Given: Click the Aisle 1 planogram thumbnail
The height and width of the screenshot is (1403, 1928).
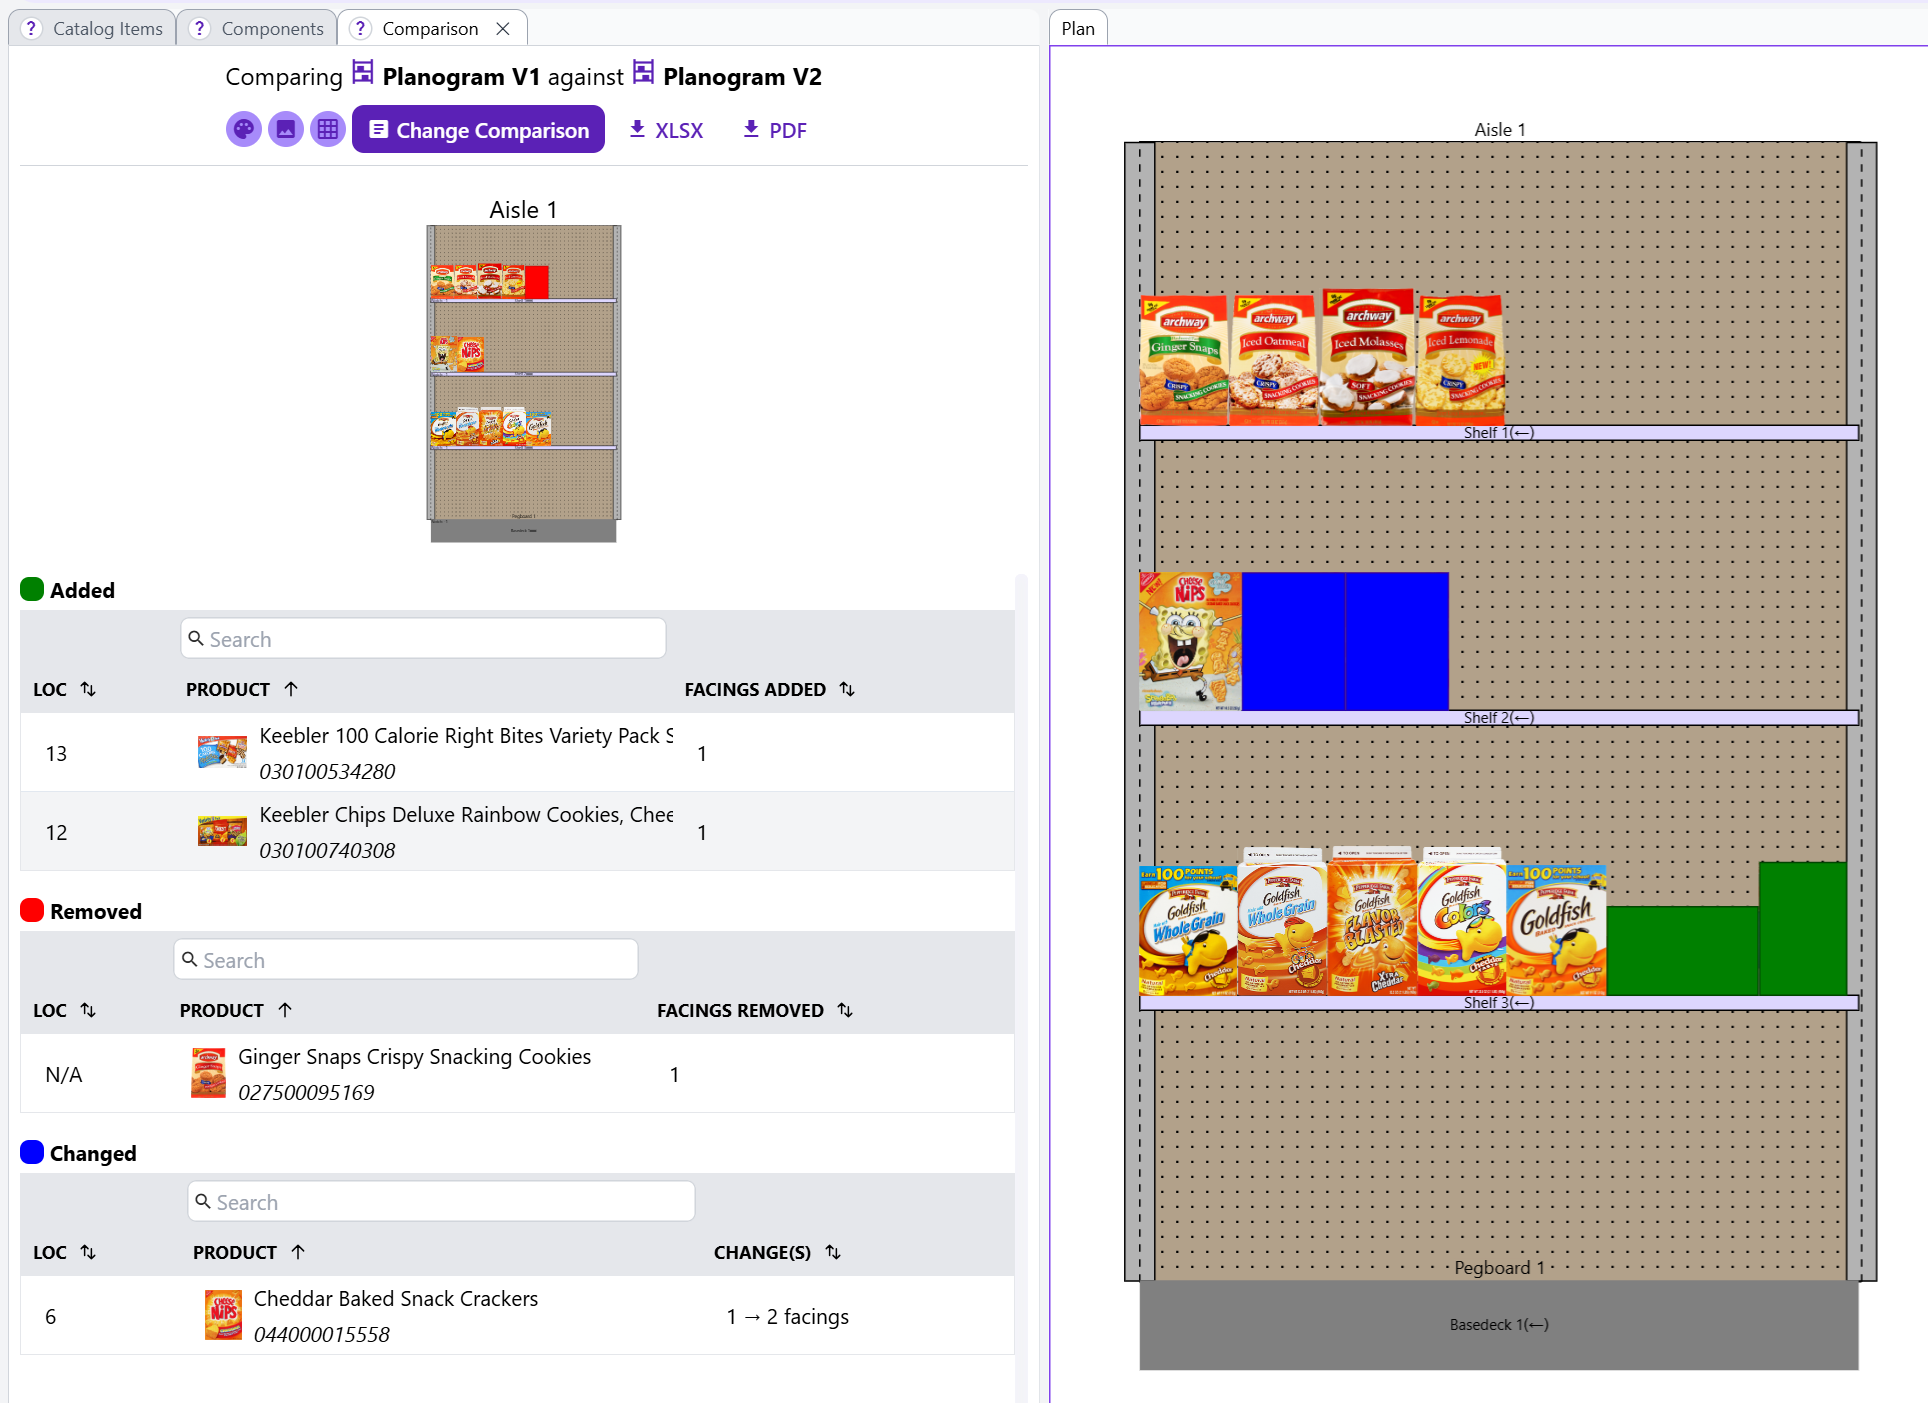Looking at the screenshot, I should point(523,383).
